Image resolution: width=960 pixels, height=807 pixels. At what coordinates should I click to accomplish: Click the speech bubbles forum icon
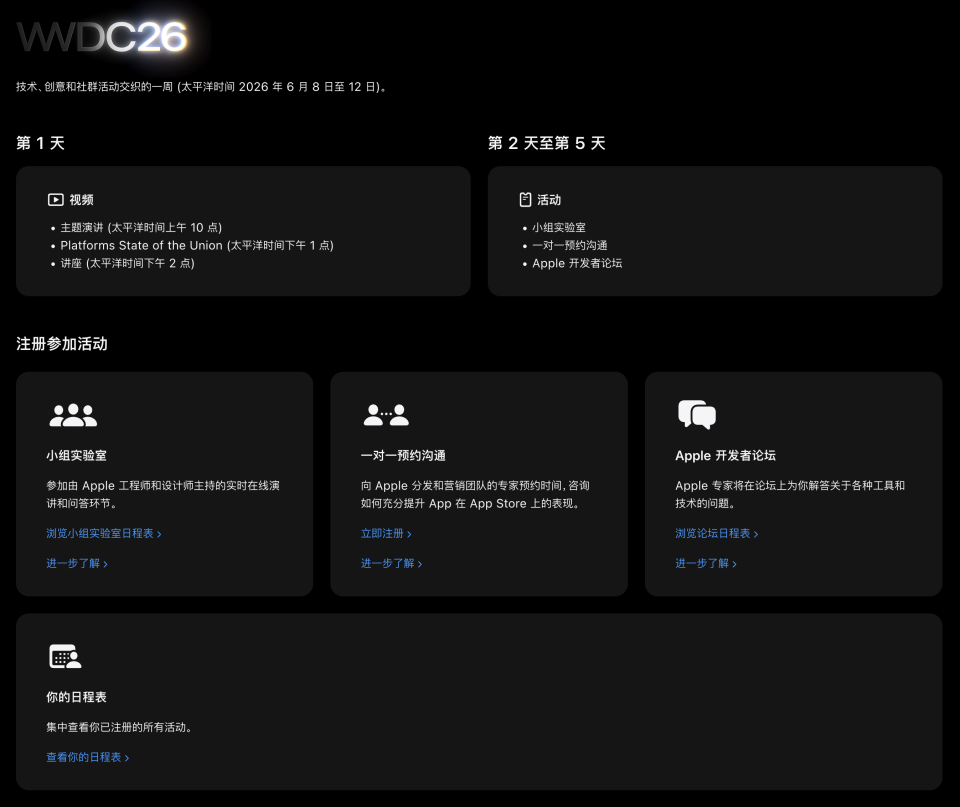(697, 415)
